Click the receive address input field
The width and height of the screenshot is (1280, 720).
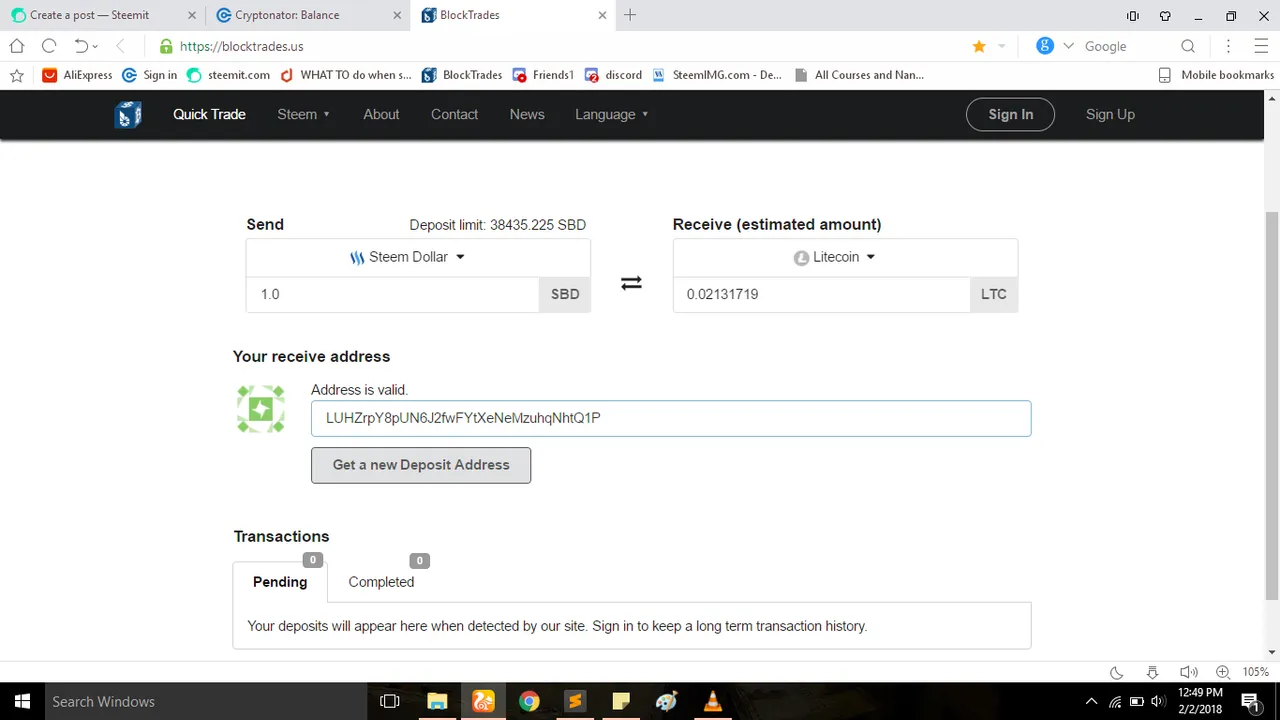tap(671, 418)
